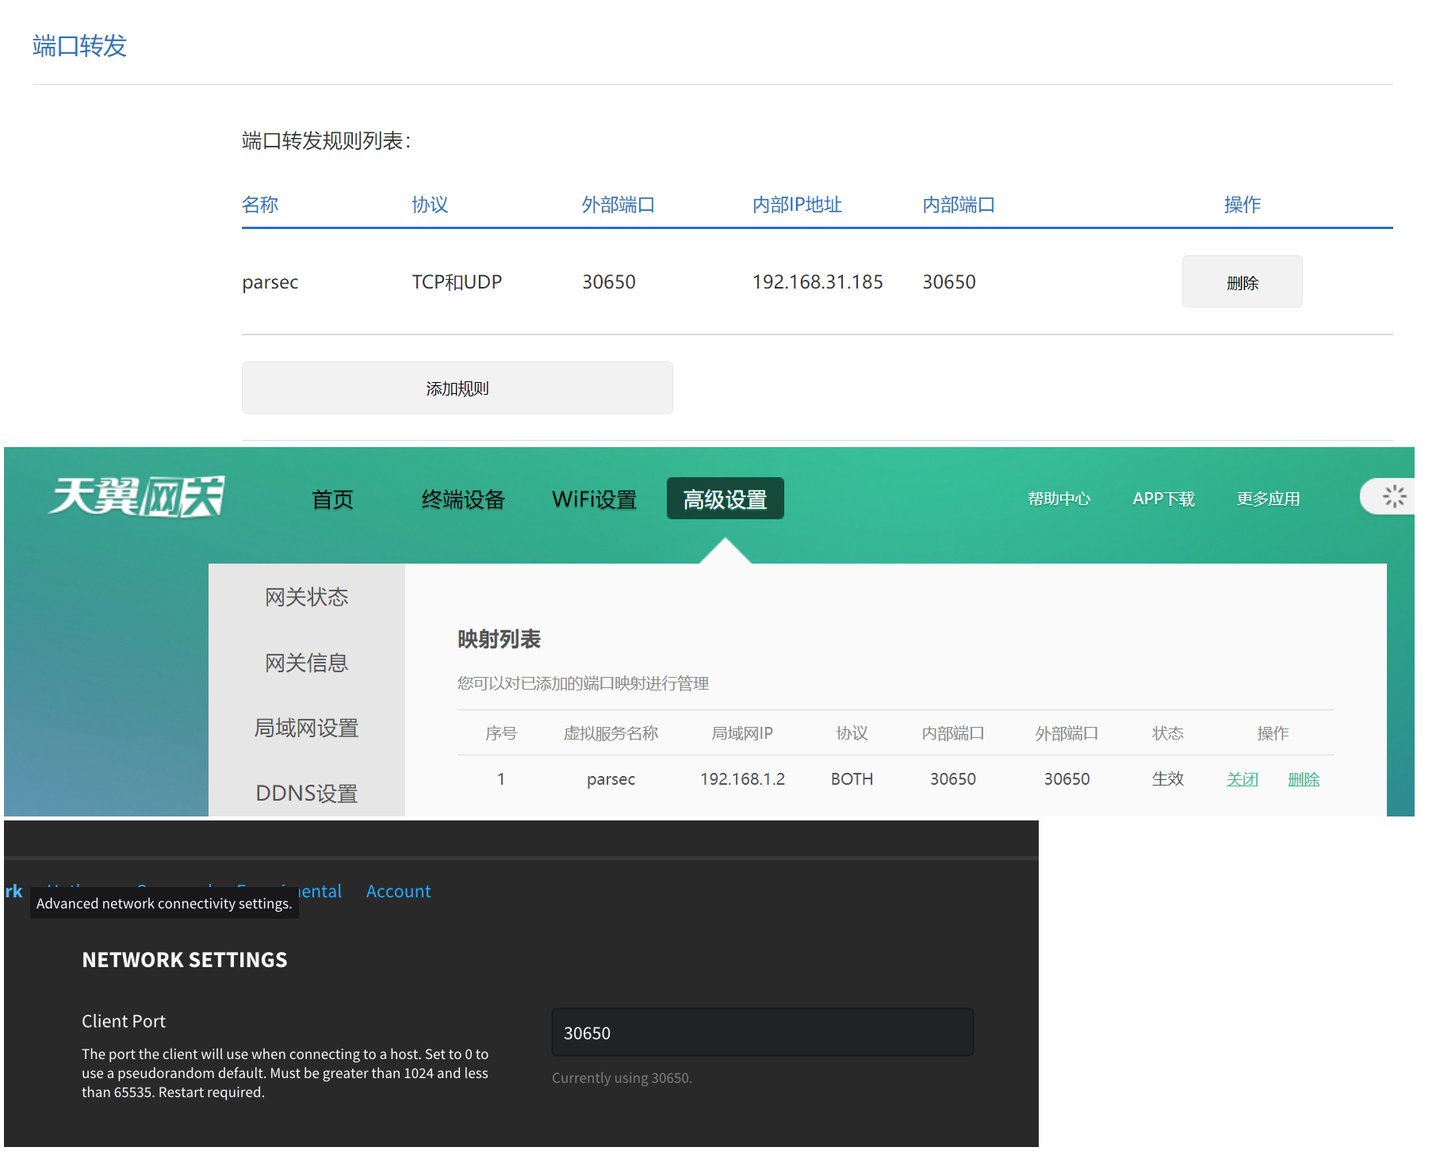Open the APP下载 link
The width and height of the screenshot is (1440, 1151).
coord(1163,498)
